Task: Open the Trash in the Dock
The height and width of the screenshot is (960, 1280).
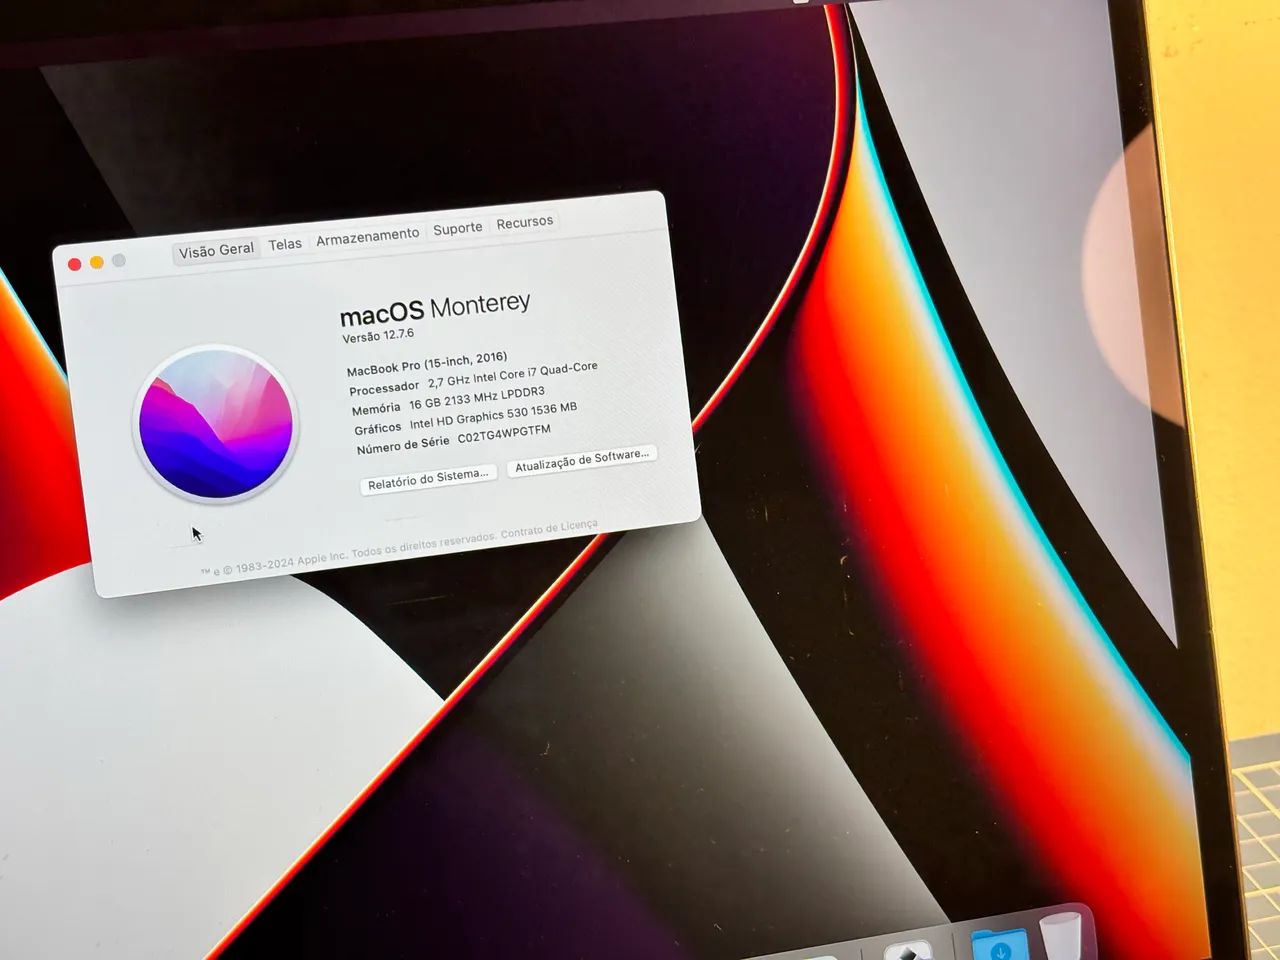Action: click(x=1063, y=935)
